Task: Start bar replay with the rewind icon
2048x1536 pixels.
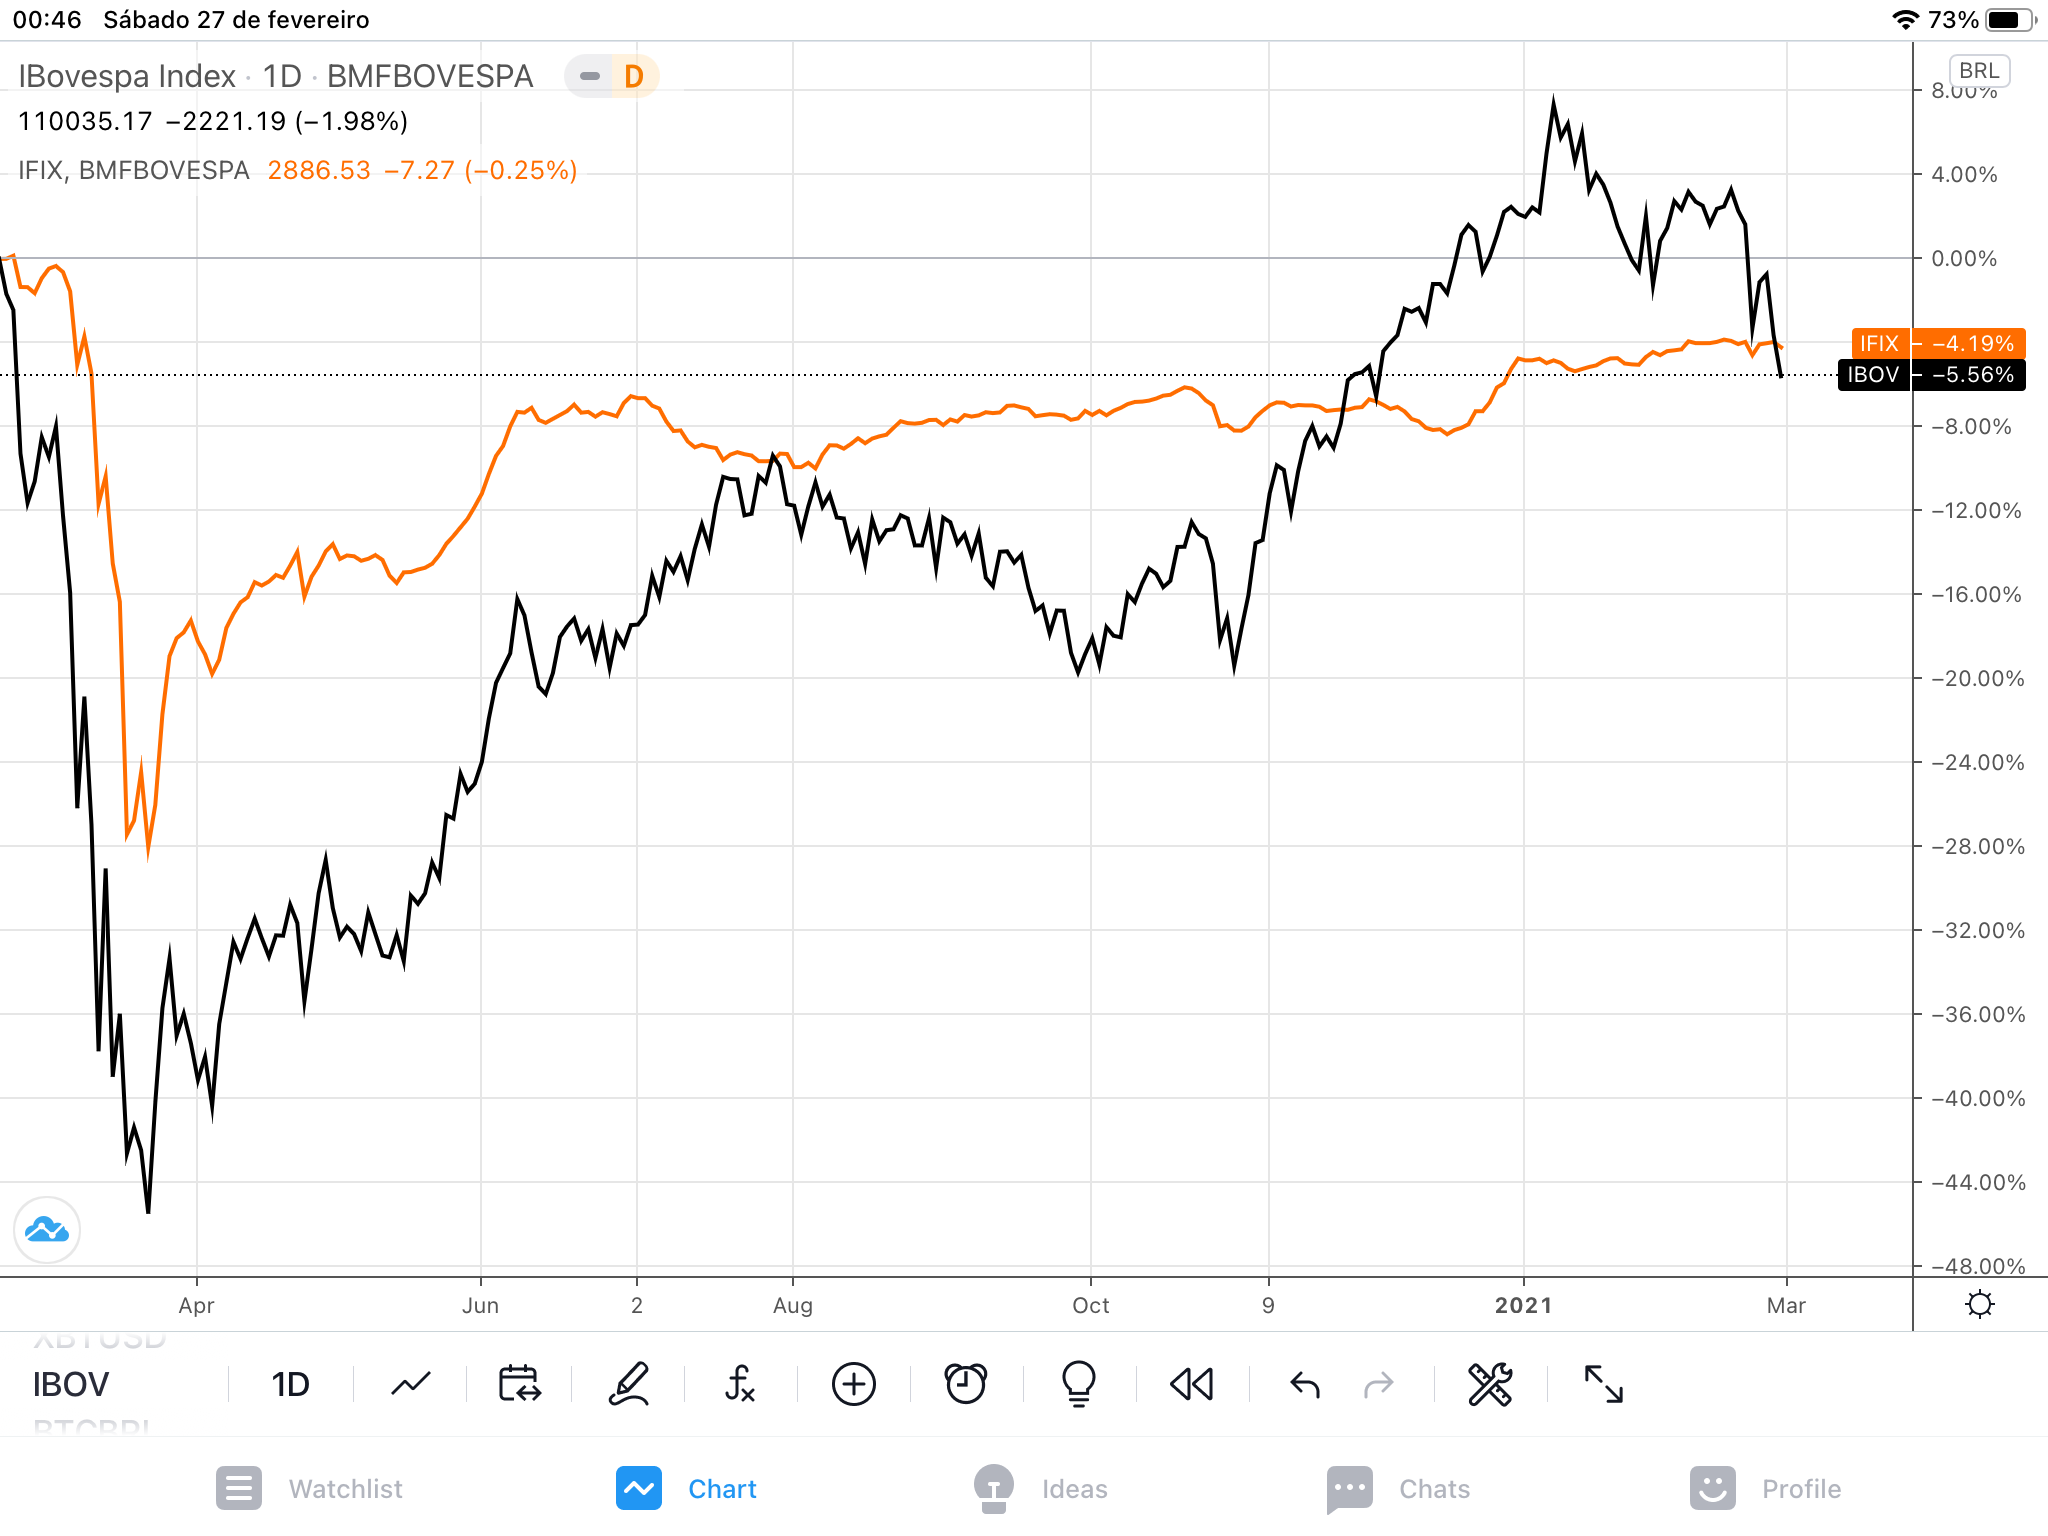Action: [1191, 1384]
